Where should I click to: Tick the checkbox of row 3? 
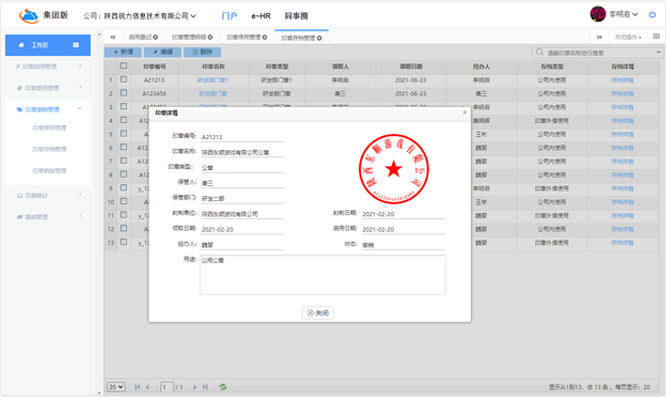click(124, 107)
